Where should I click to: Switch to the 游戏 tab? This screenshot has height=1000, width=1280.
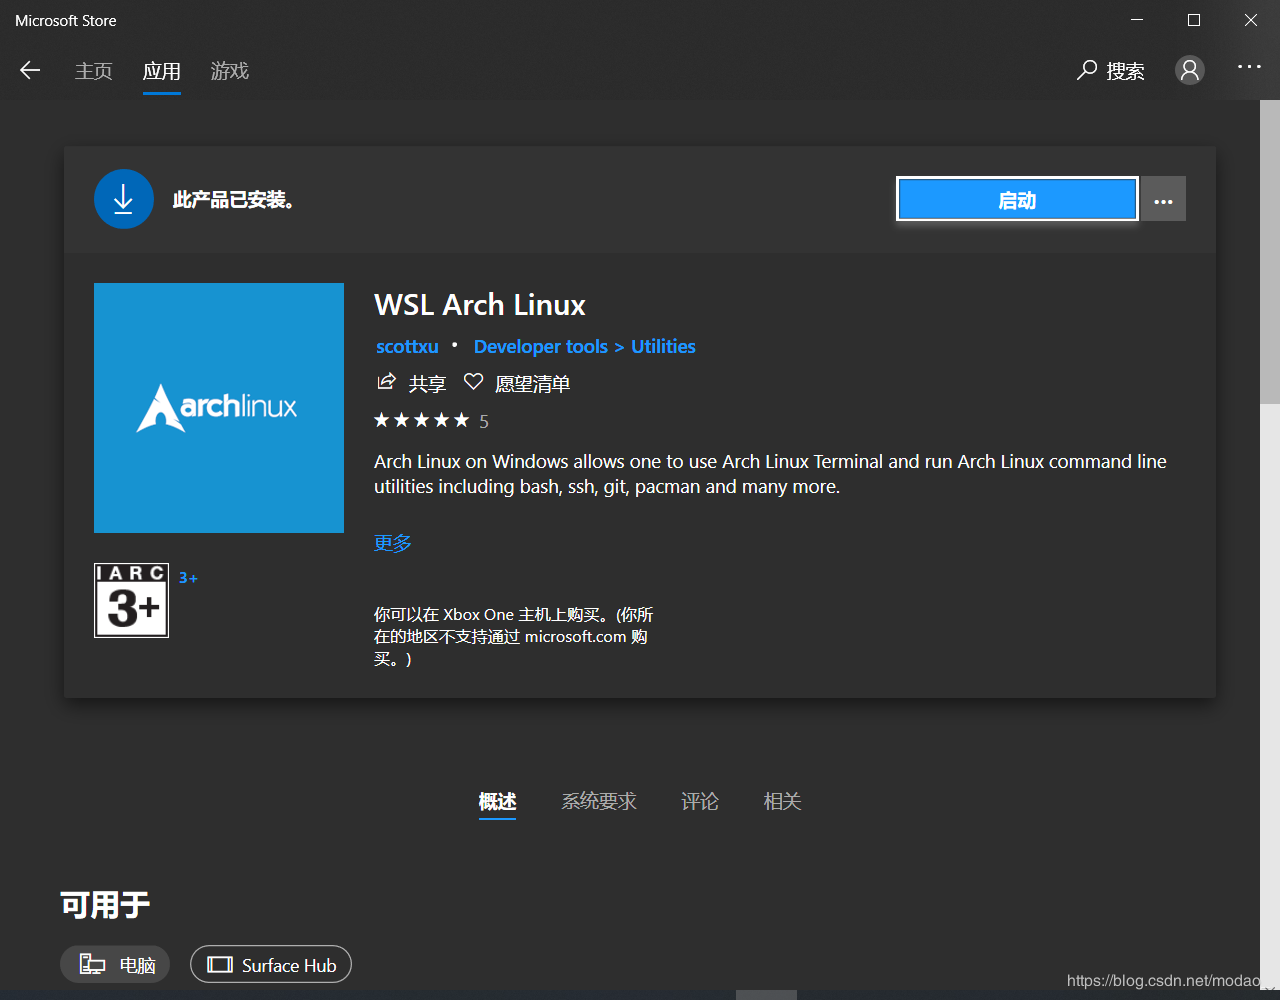[x=229, y=71]
